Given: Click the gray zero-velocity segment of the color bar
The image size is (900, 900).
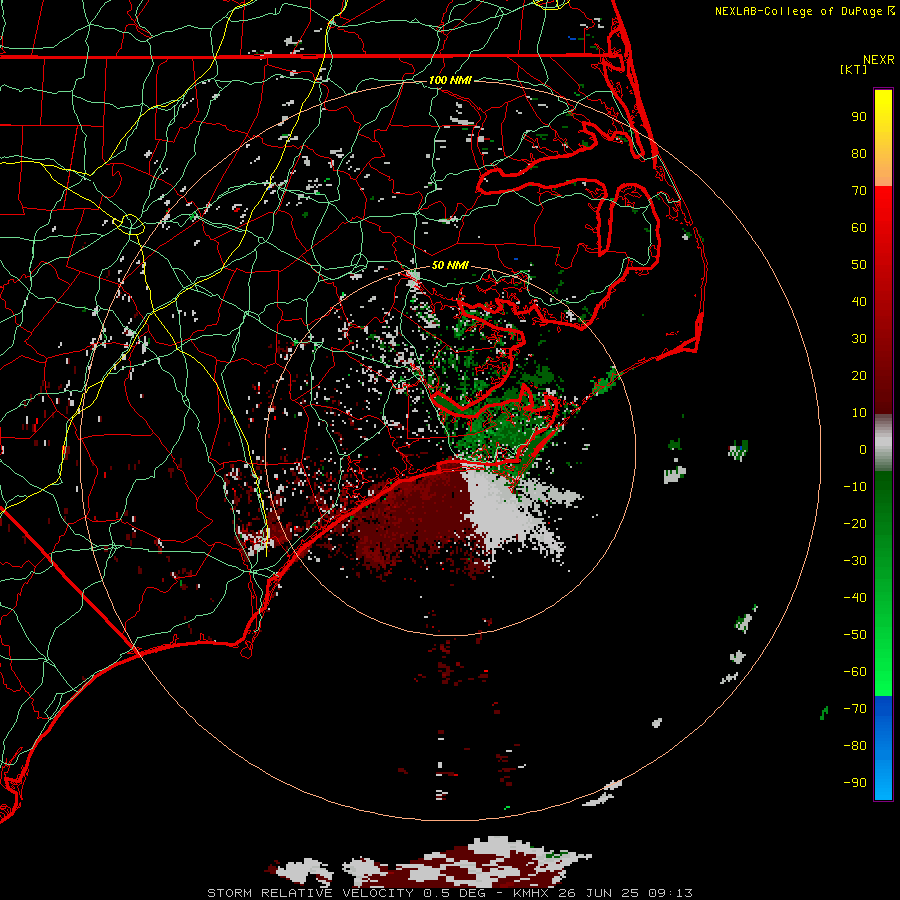Looking at the screenshot, I should (883, 443).
